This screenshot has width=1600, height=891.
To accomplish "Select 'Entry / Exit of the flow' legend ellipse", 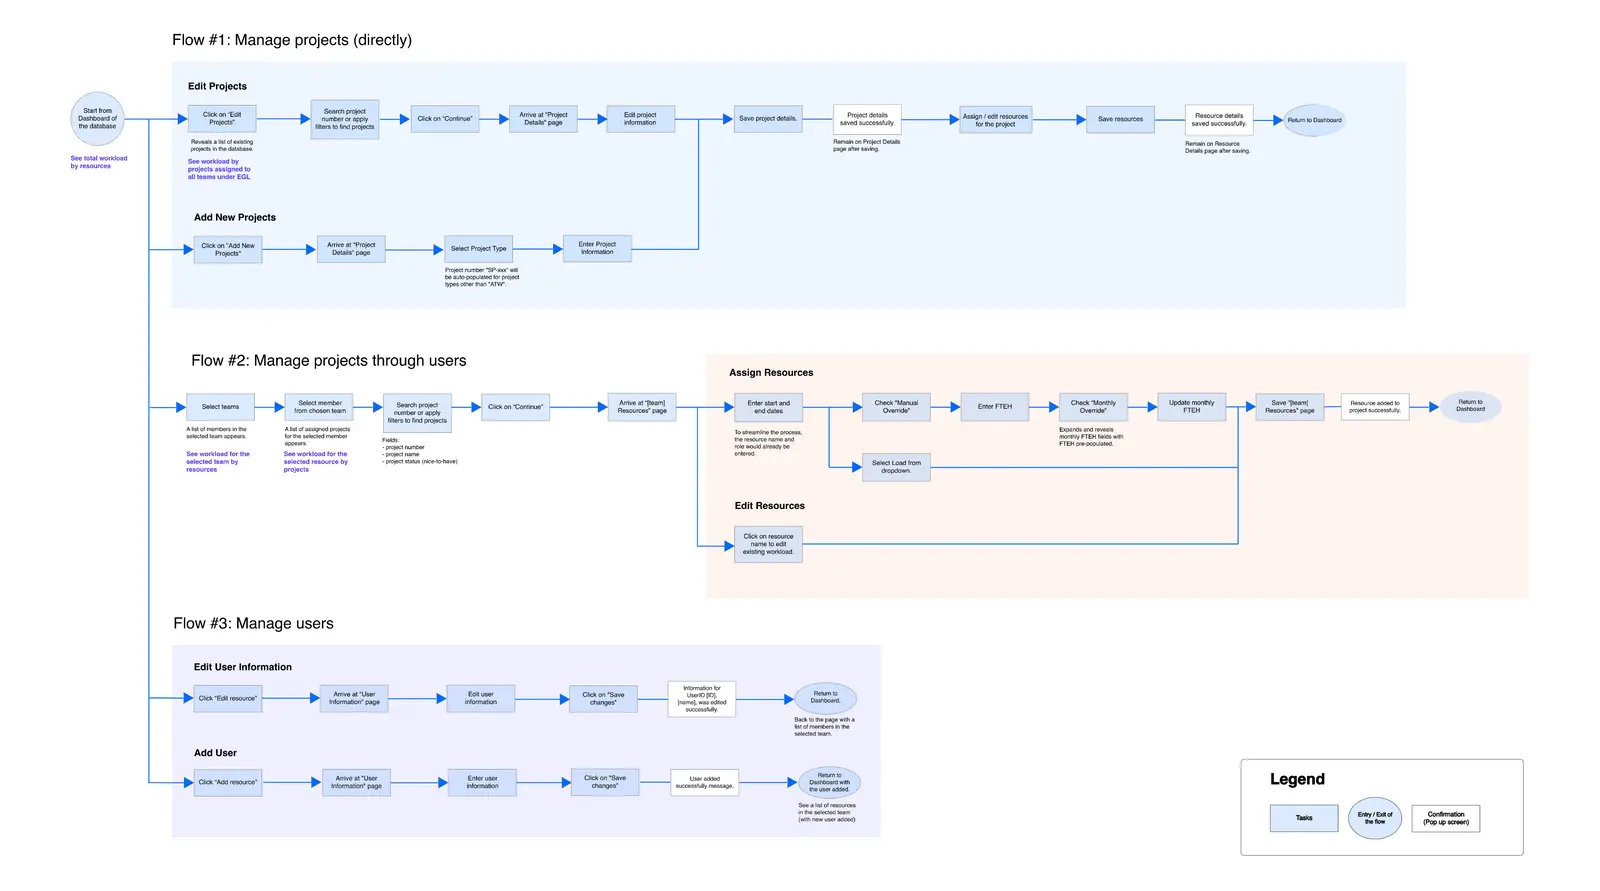I will 1375,818.
